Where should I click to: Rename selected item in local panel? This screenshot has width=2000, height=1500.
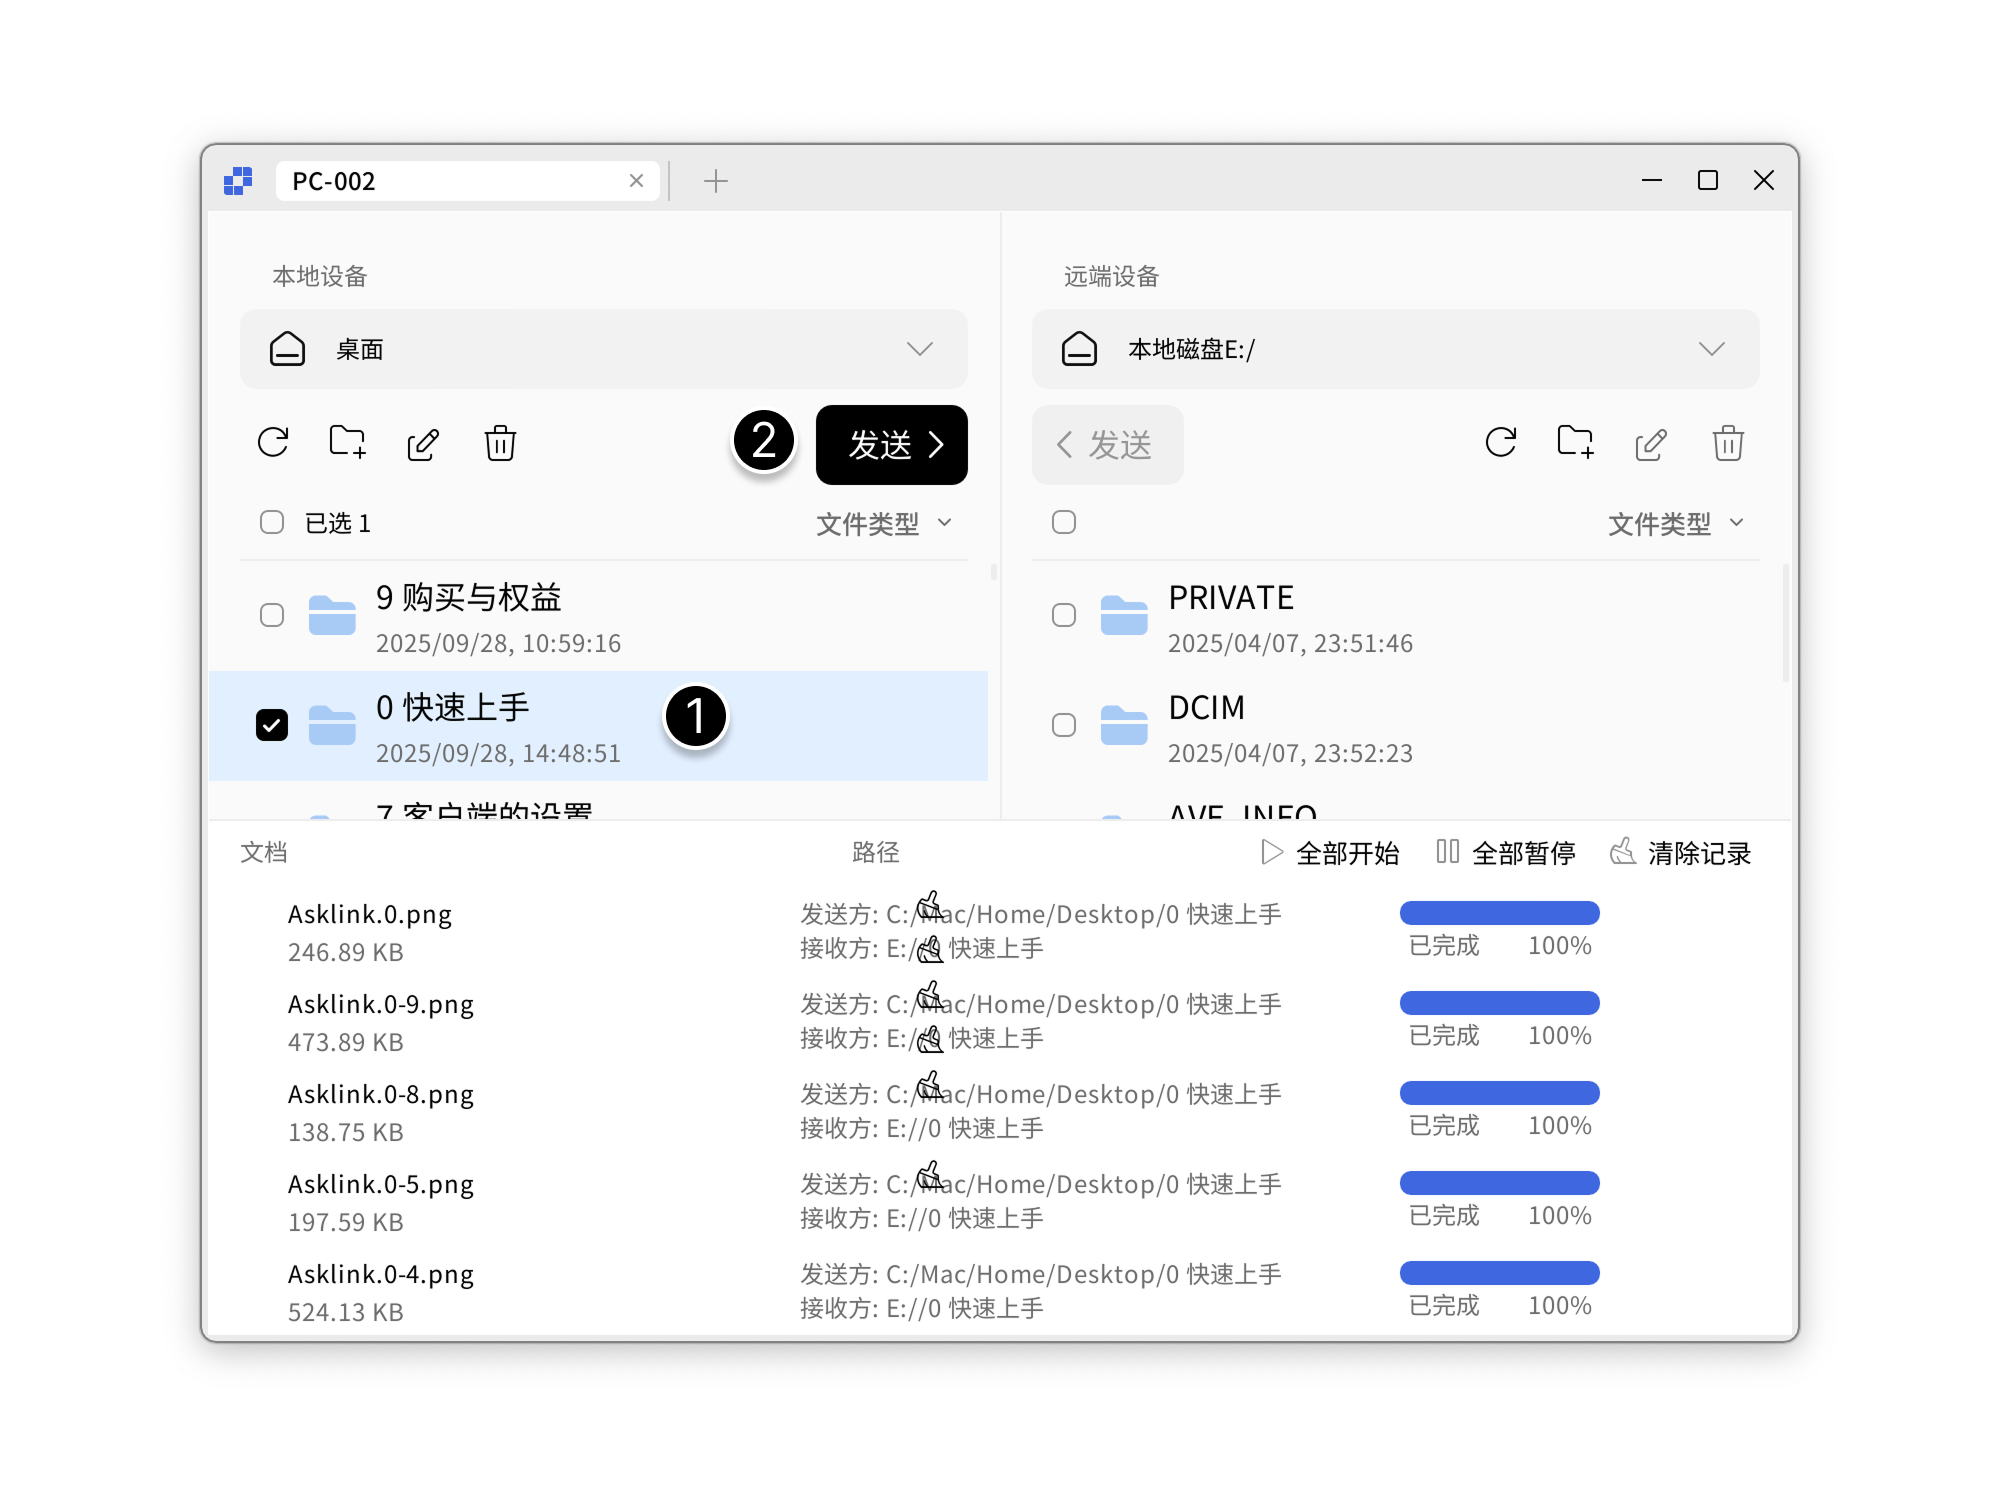[x=423, y=443]
